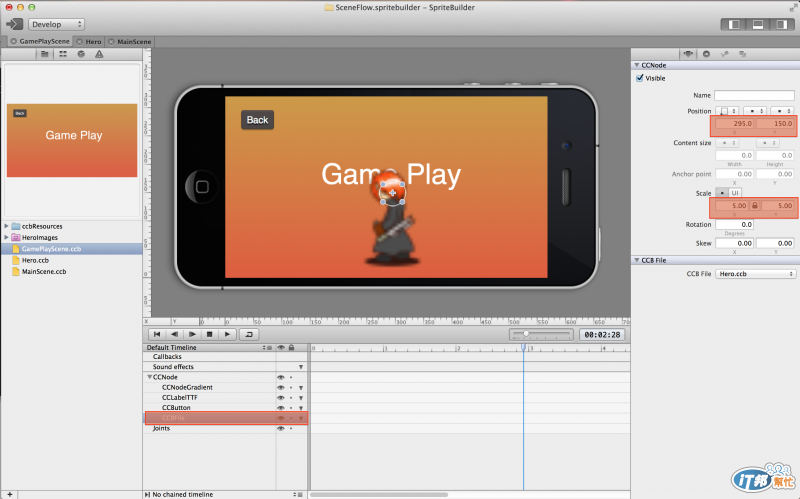Click the Rotation degrees field
The width and height of the screenshot is (800, 499).
pos(734,224)
